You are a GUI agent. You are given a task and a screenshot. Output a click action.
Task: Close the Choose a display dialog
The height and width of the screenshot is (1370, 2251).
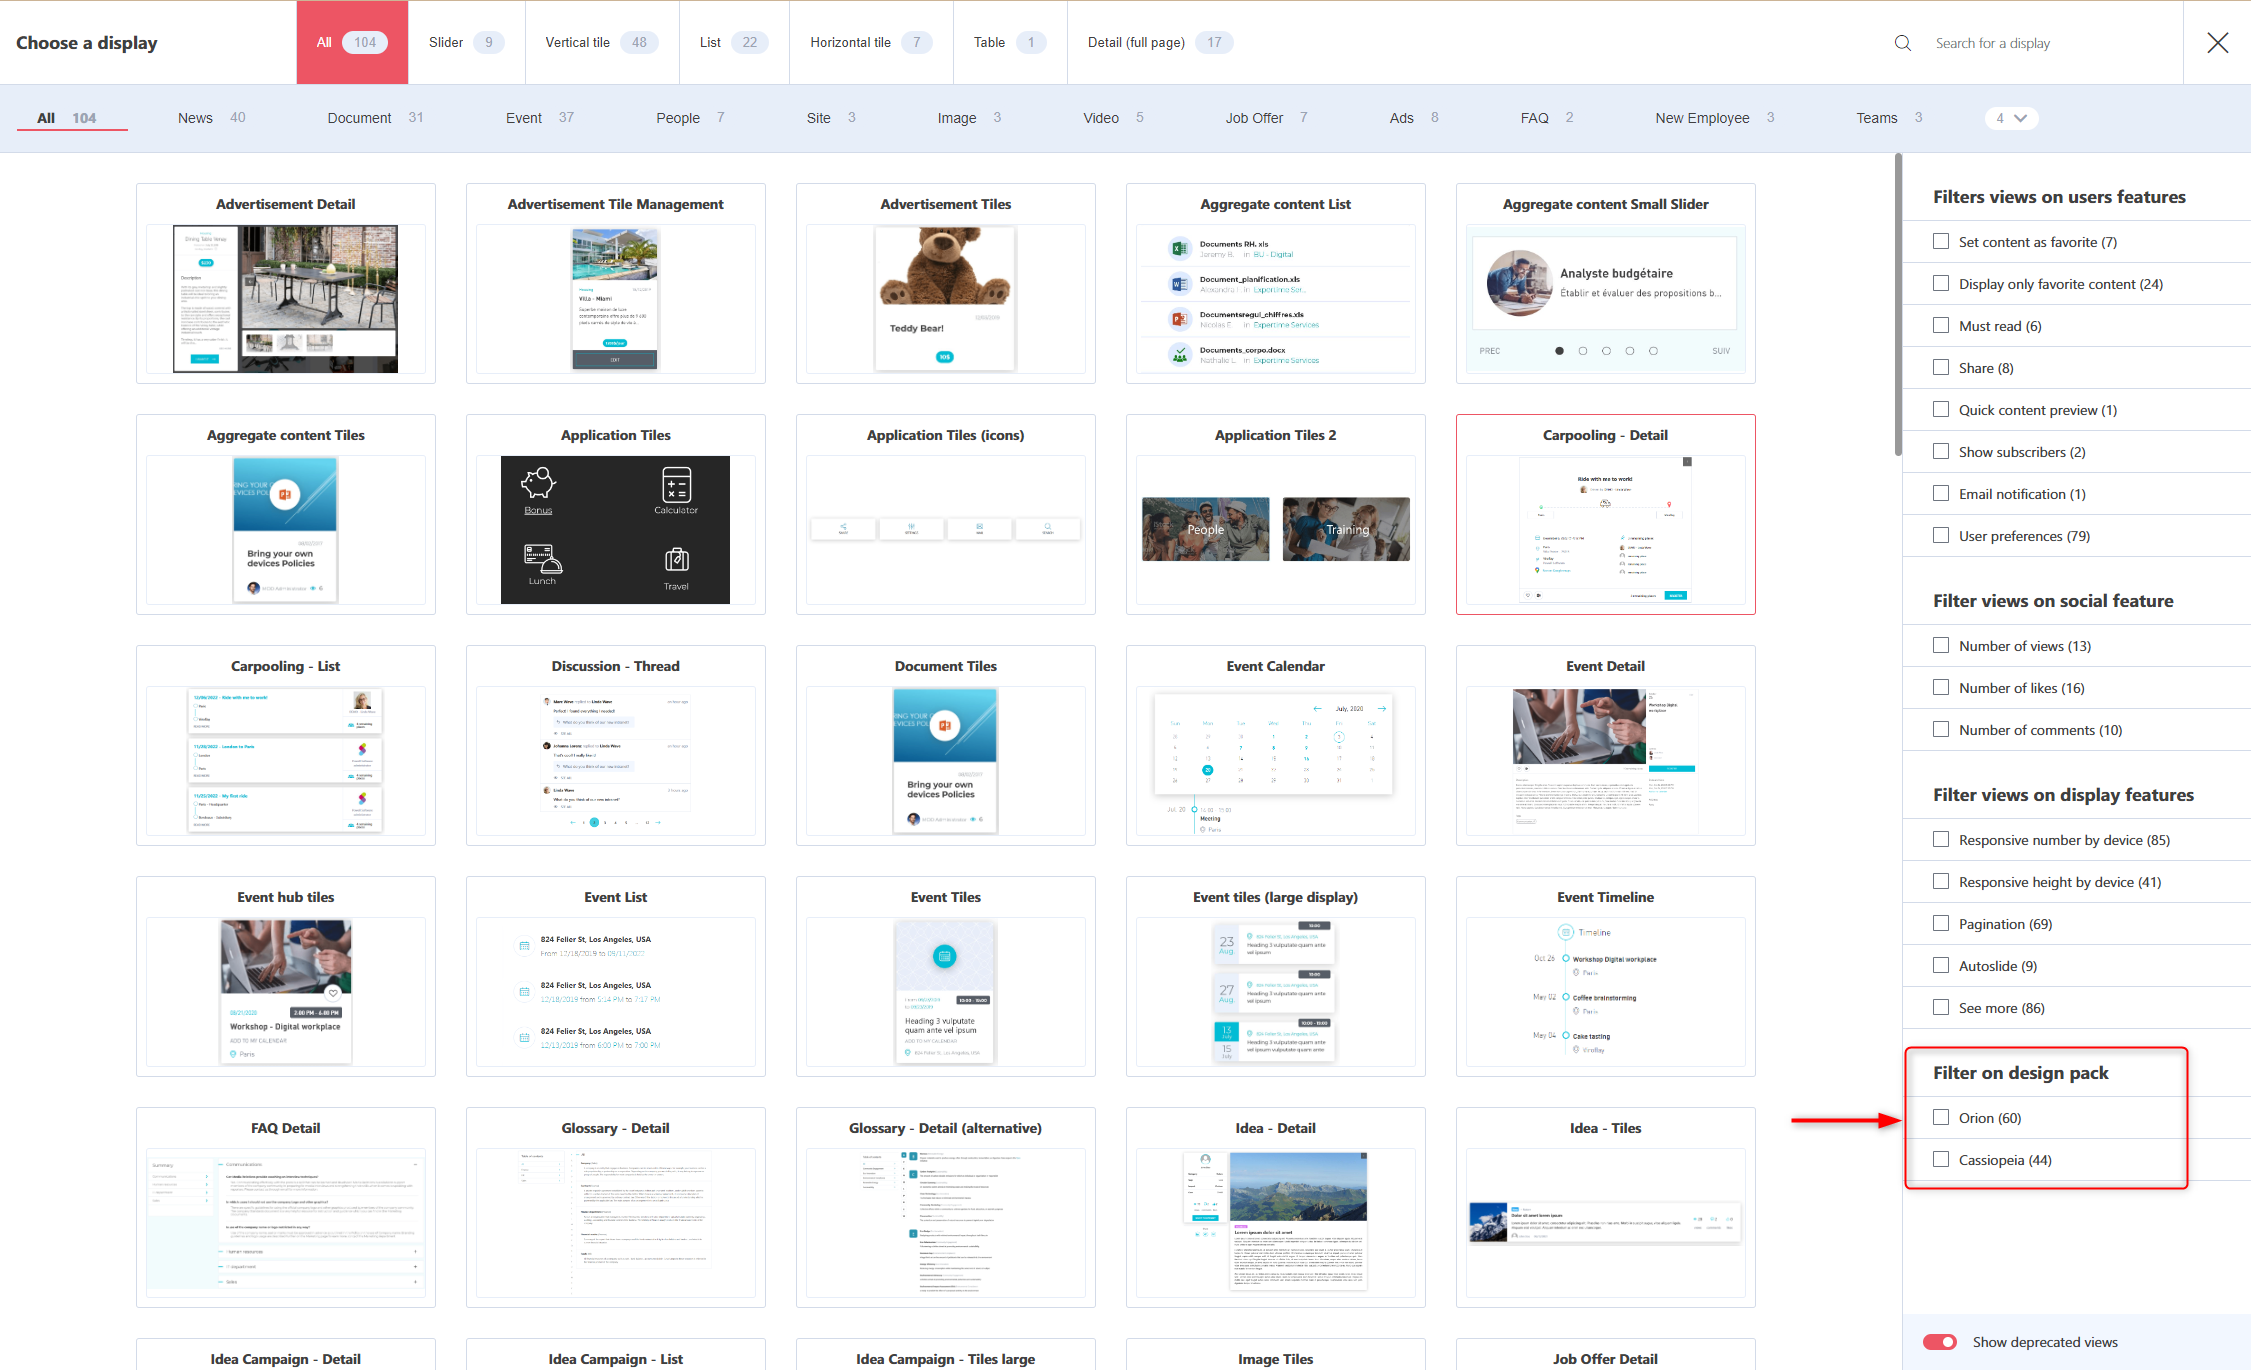pos(2217,43)
